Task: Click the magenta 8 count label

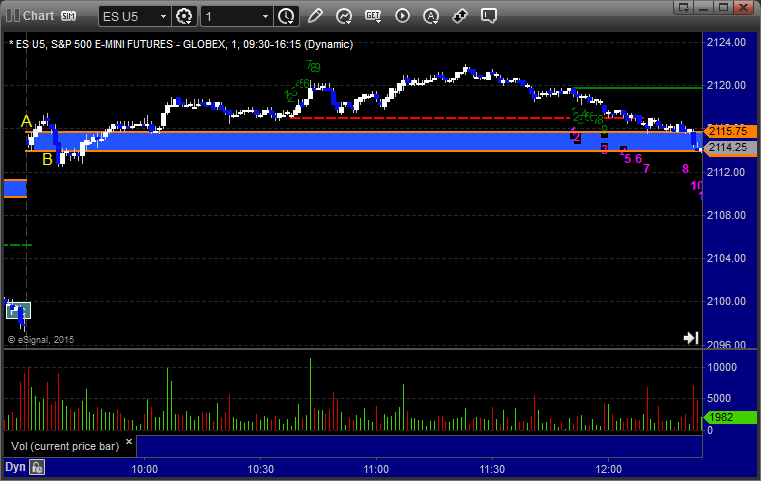Action: [685, 169]
